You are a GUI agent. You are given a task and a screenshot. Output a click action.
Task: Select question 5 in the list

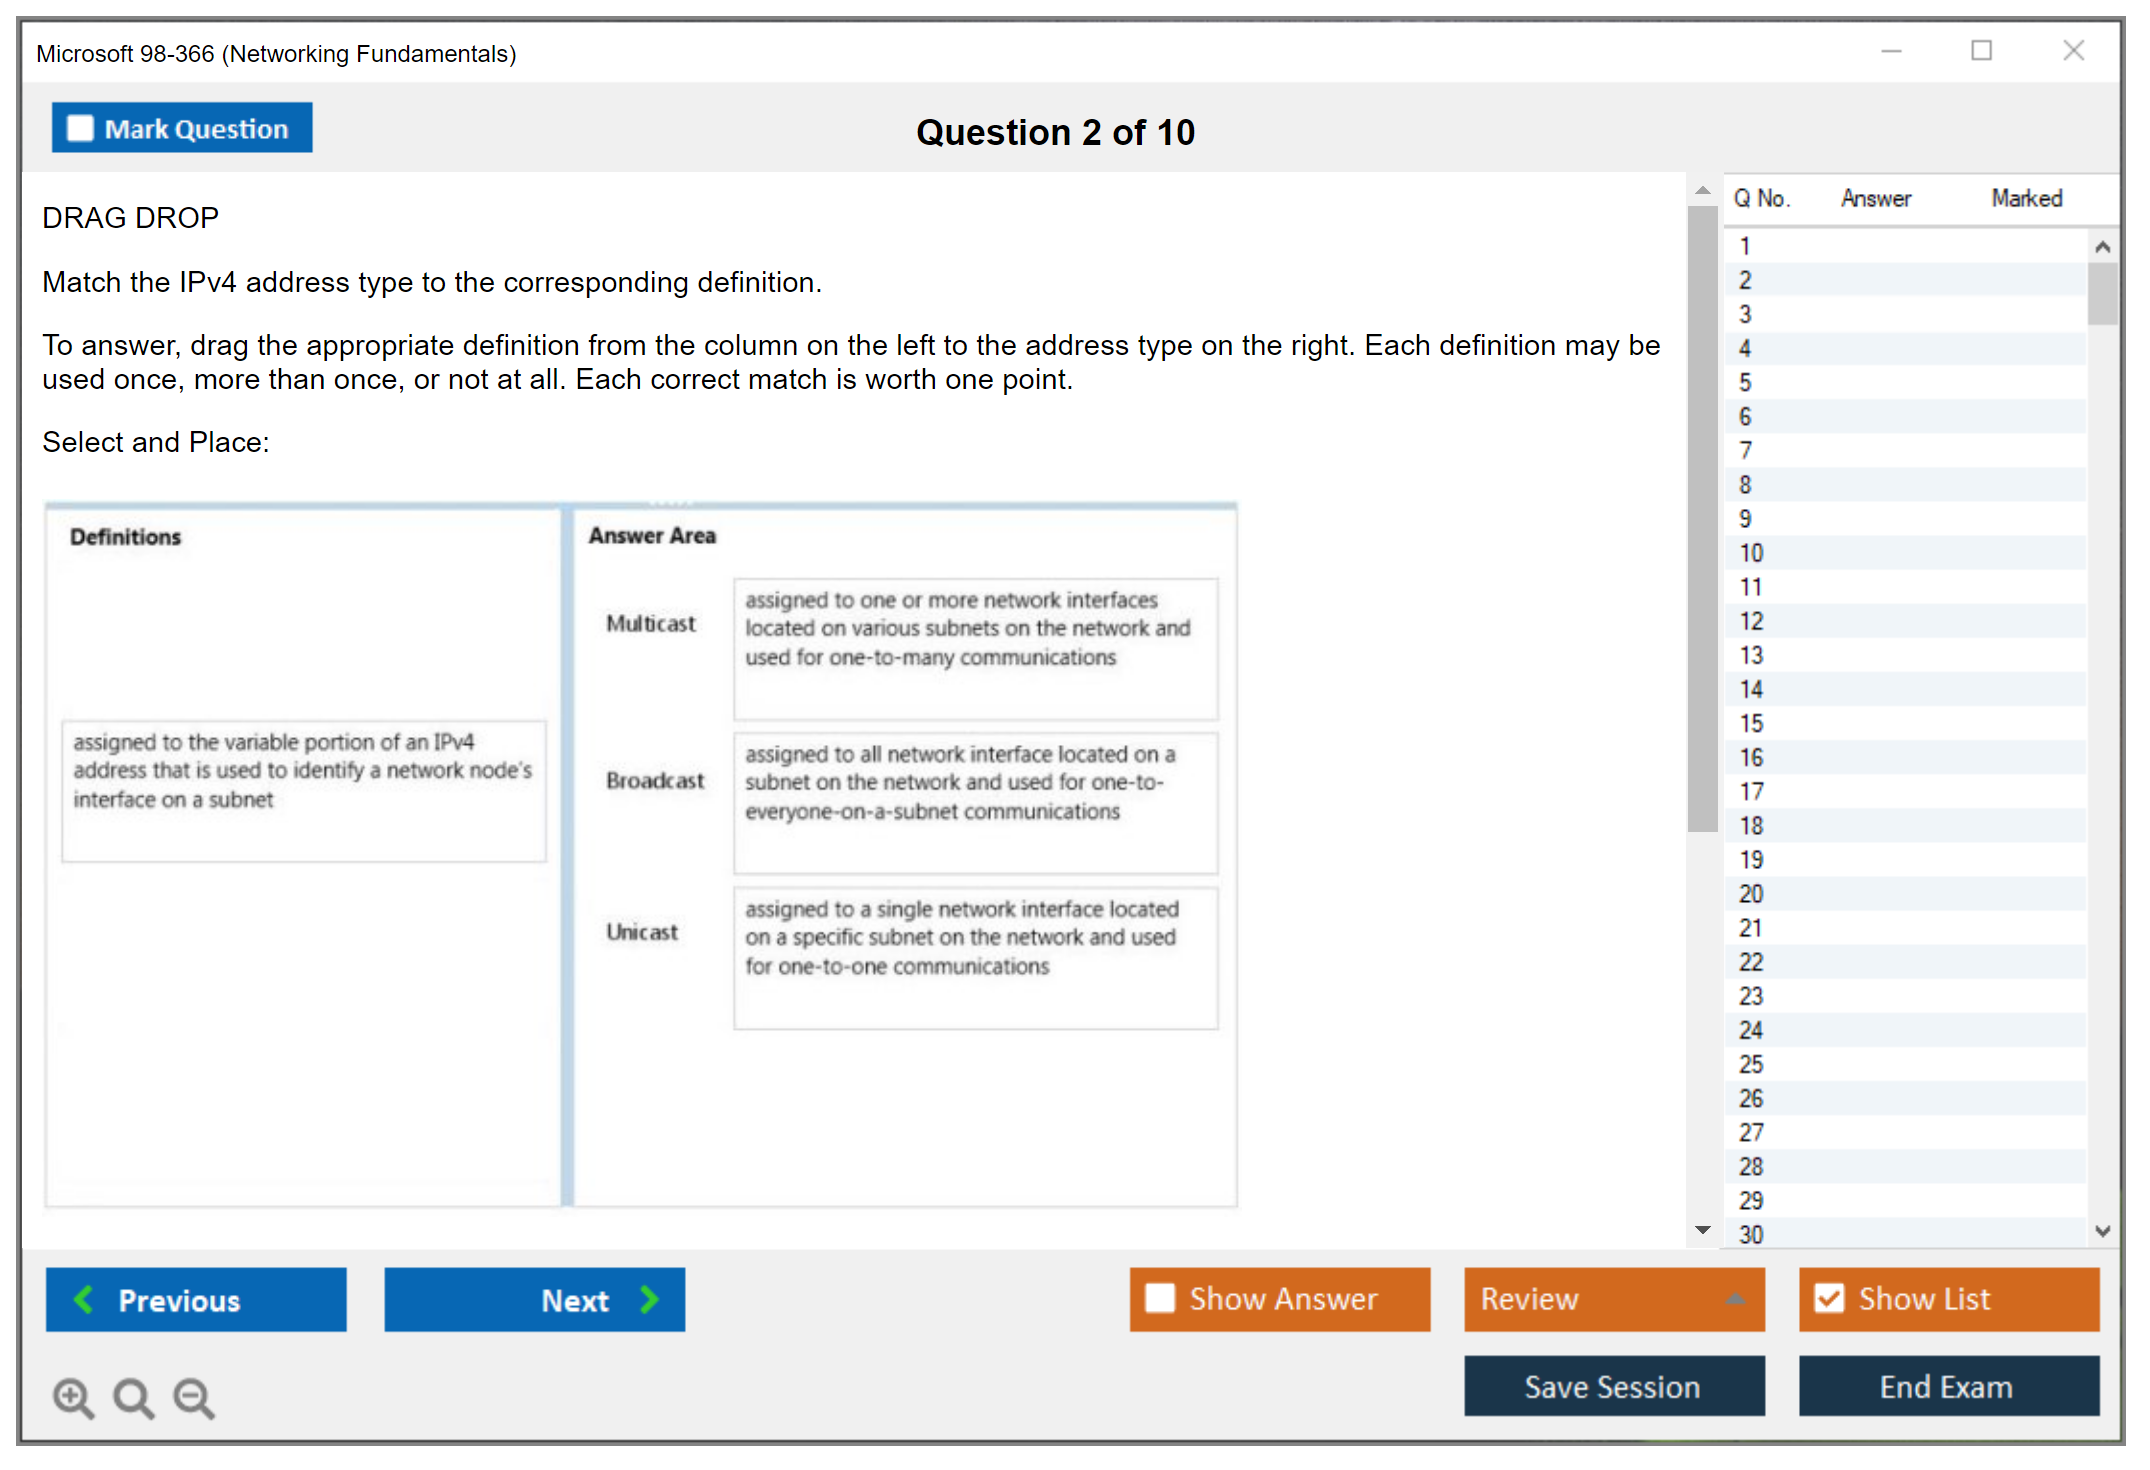click(x=1745, y=383)
